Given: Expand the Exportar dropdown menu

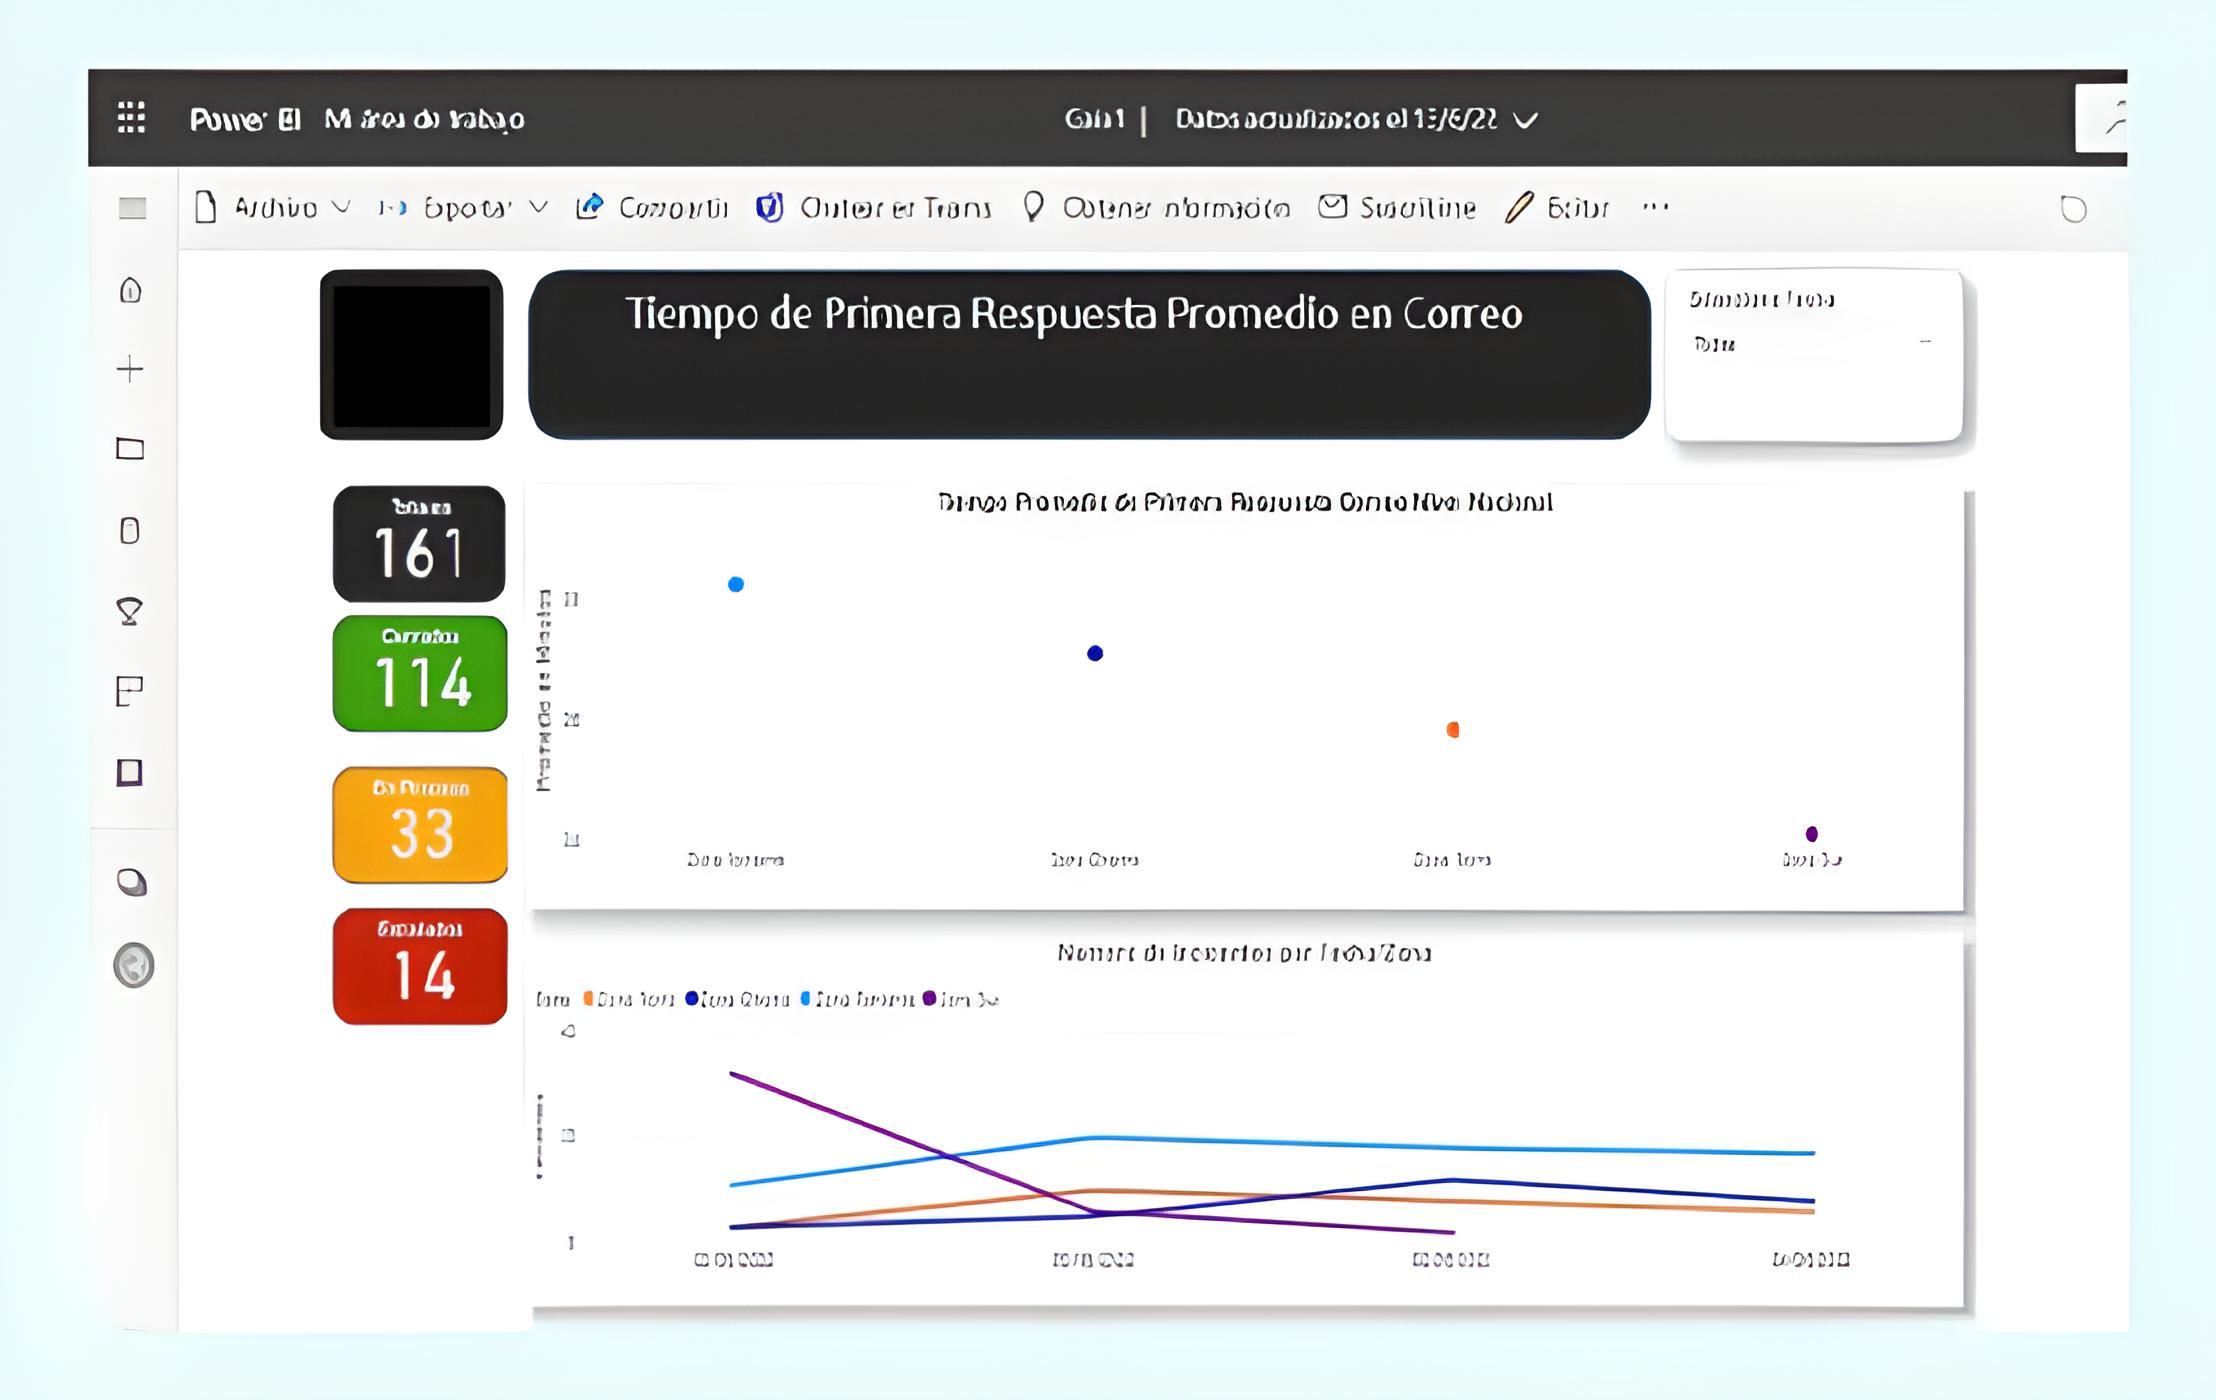Looking at the screenshot, I should pyautogui.click(x=465, y=207).
